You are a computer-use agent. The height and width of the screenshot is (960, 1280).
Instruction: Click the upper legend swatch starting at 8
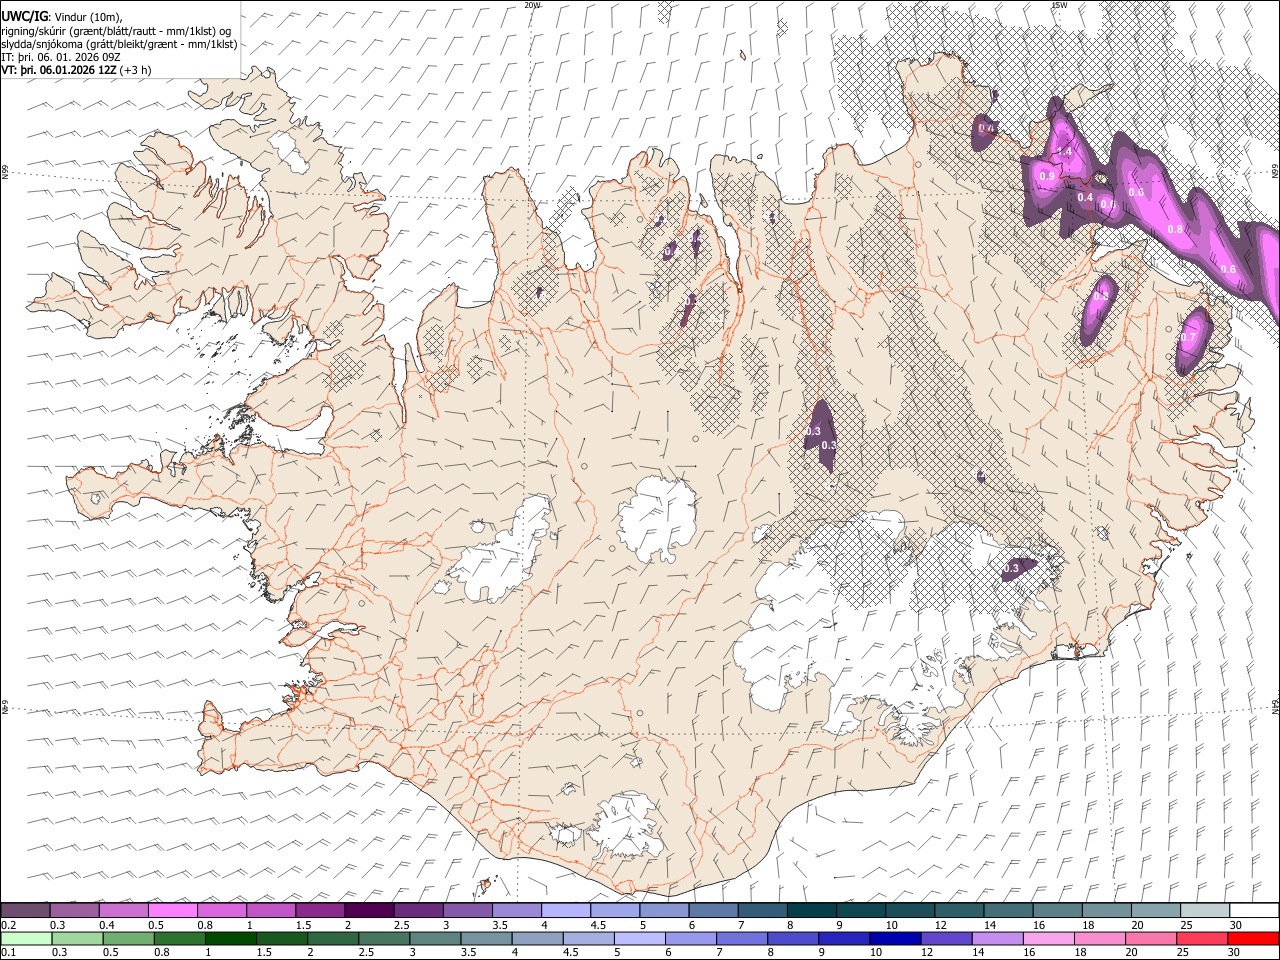point(811,910)
